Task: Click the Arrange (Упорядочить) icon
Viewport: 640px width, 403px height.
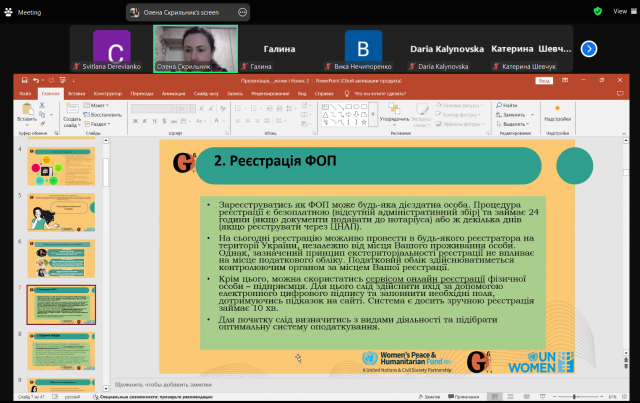Action: pyautogui.click(x=388, y=112)
